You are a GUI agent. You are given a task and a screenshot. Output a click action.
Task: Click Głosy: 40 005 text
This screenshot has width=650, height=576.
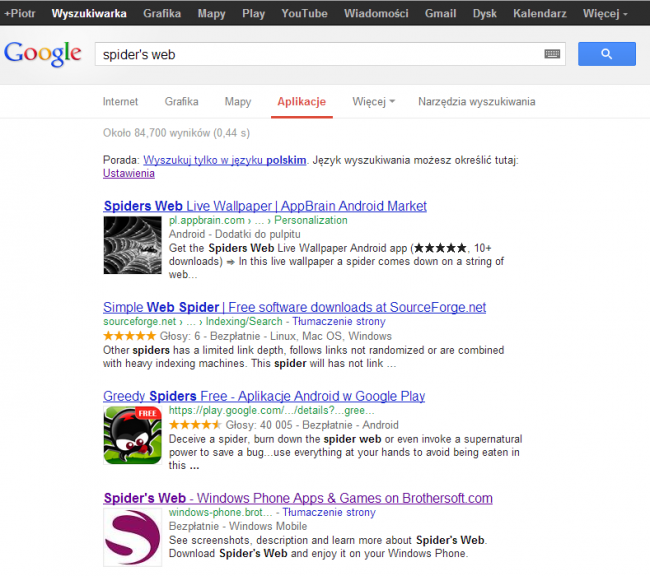click(259, 425)
